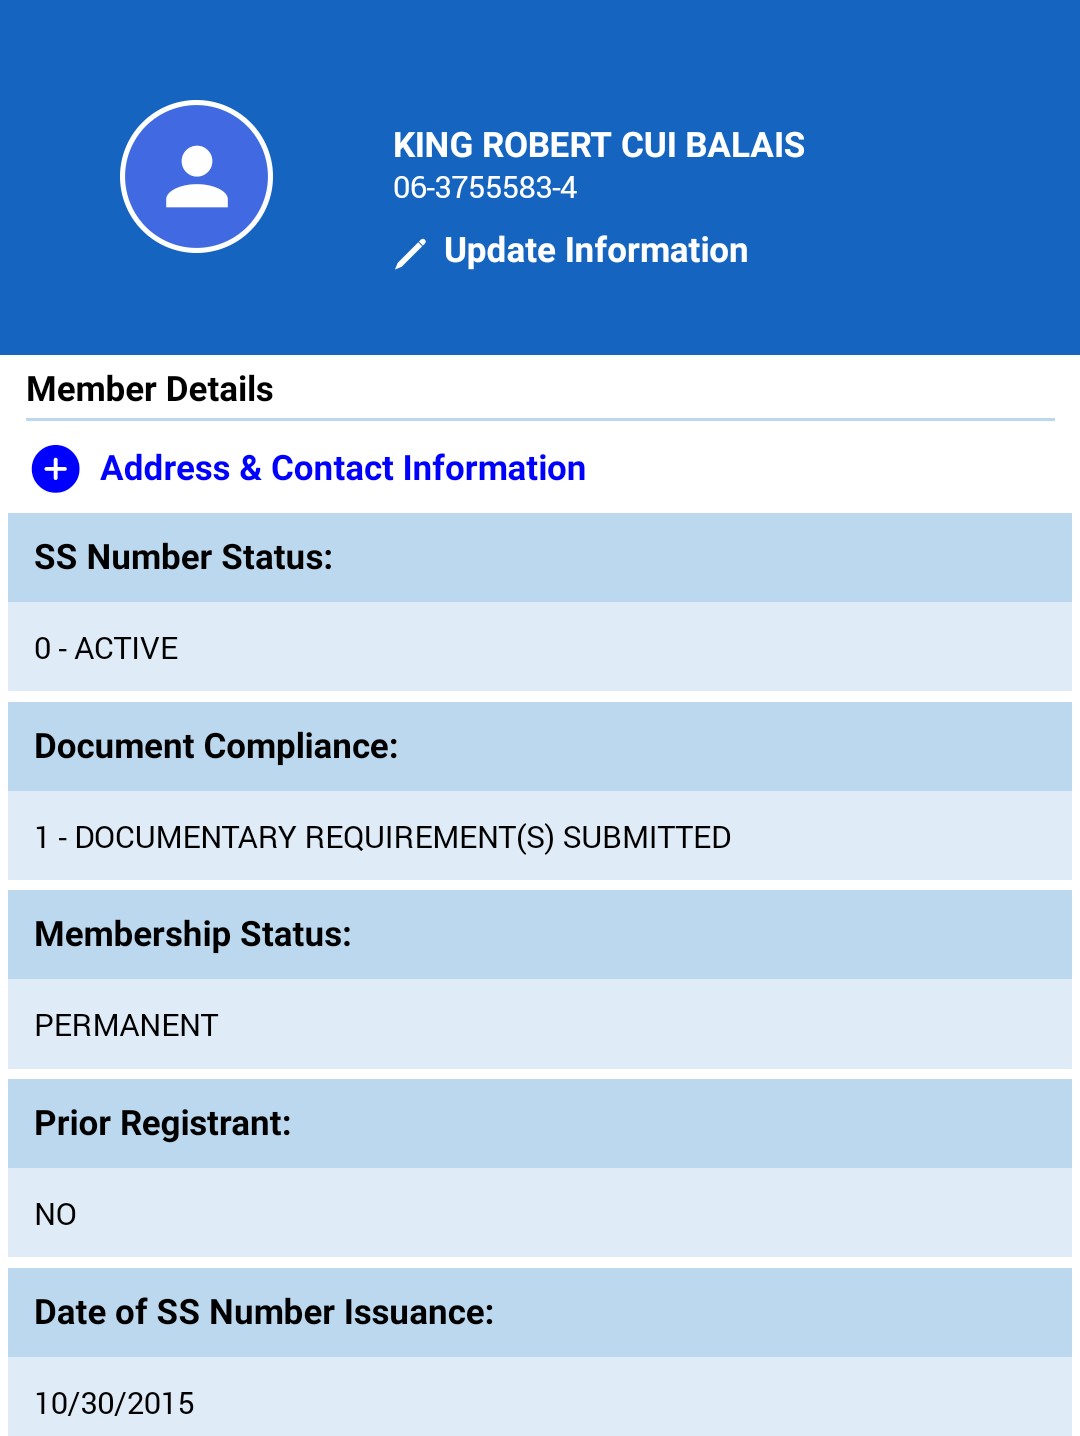This screenshot has width=1080, height=1436.
Task: Click the profile avatar icon
Action: [x=196, y=177]
